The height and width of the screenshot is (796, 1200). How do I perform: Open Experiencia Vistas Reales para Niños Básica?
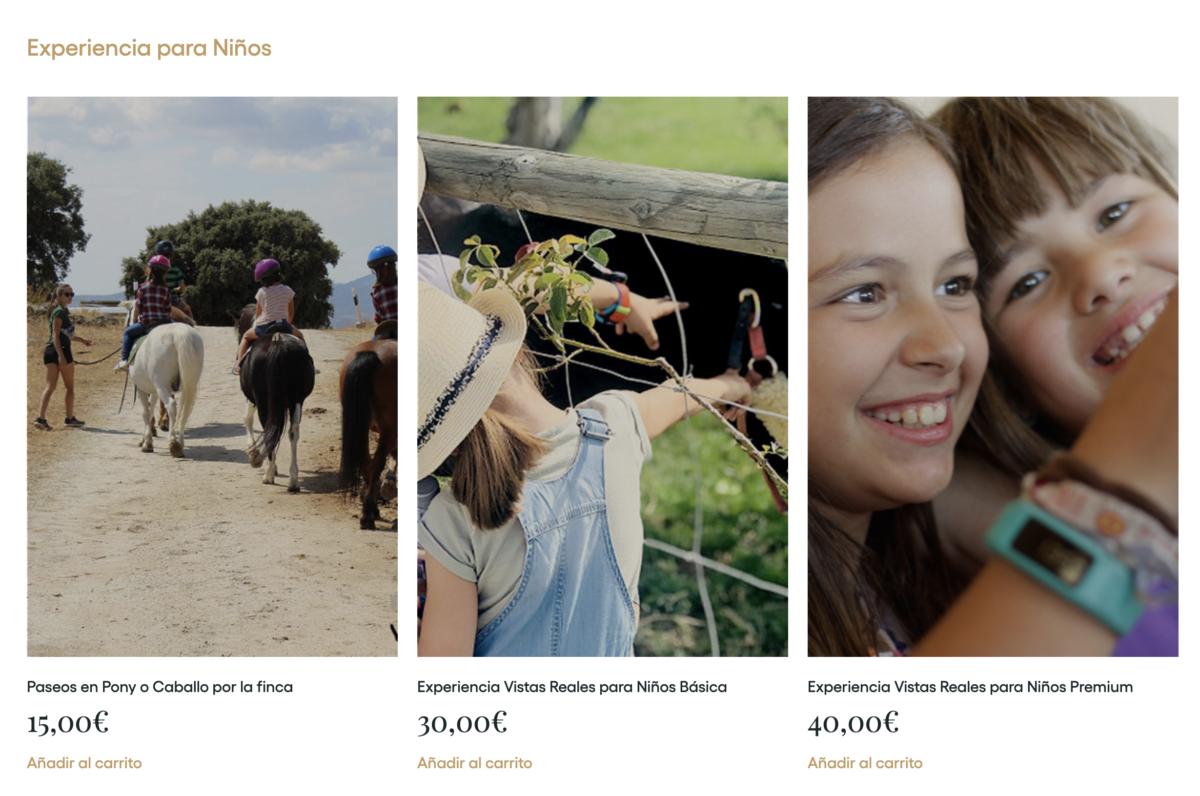(x=572, y=687)
